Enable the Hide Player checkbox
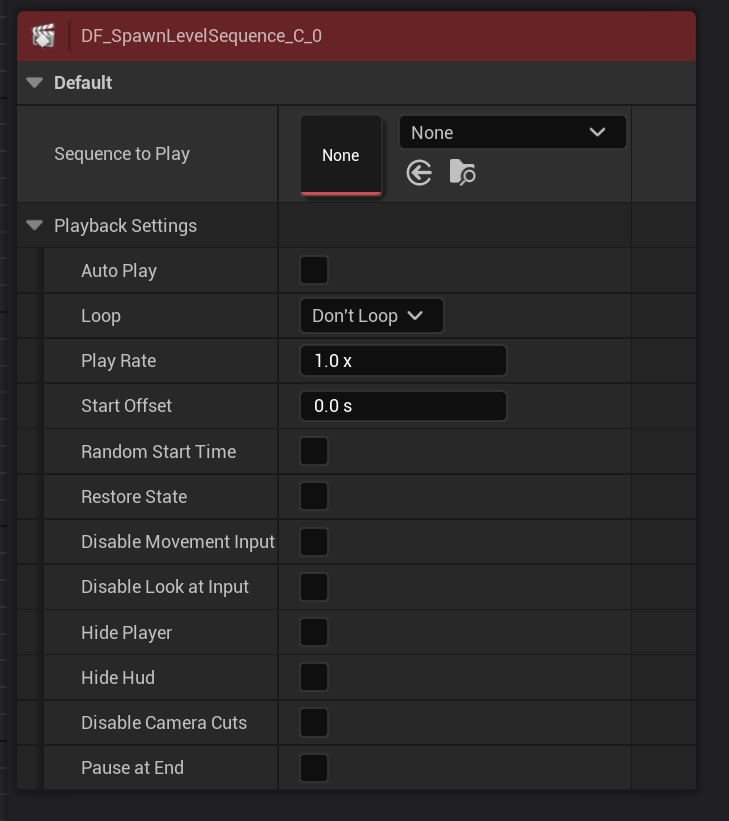729x821 pixels. [x=314, y=632]
